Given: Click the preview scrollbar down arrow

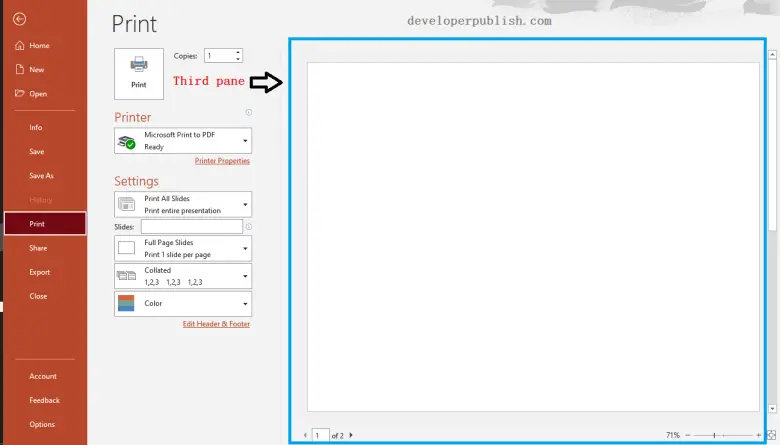Looking at the screenshot, I should click(773, 409).
